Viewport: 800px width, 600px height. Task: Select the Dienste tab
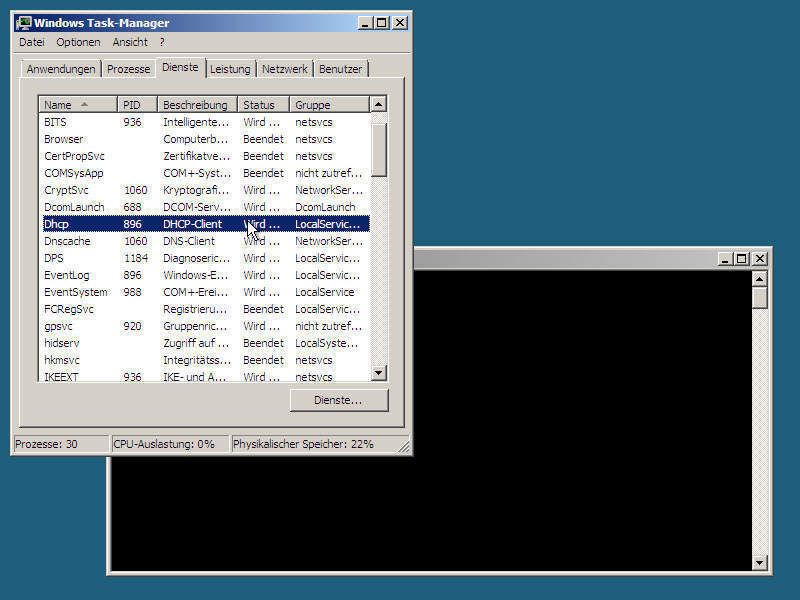pyautogui.click(x=180, y=67)
